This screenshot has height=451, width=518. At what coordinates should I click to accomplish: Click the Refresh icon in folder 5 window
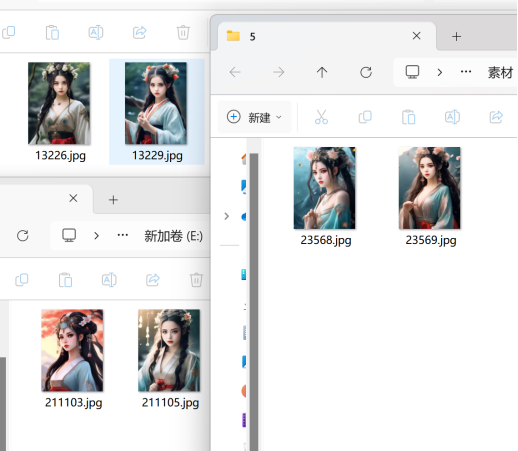(x=366, y=72)
